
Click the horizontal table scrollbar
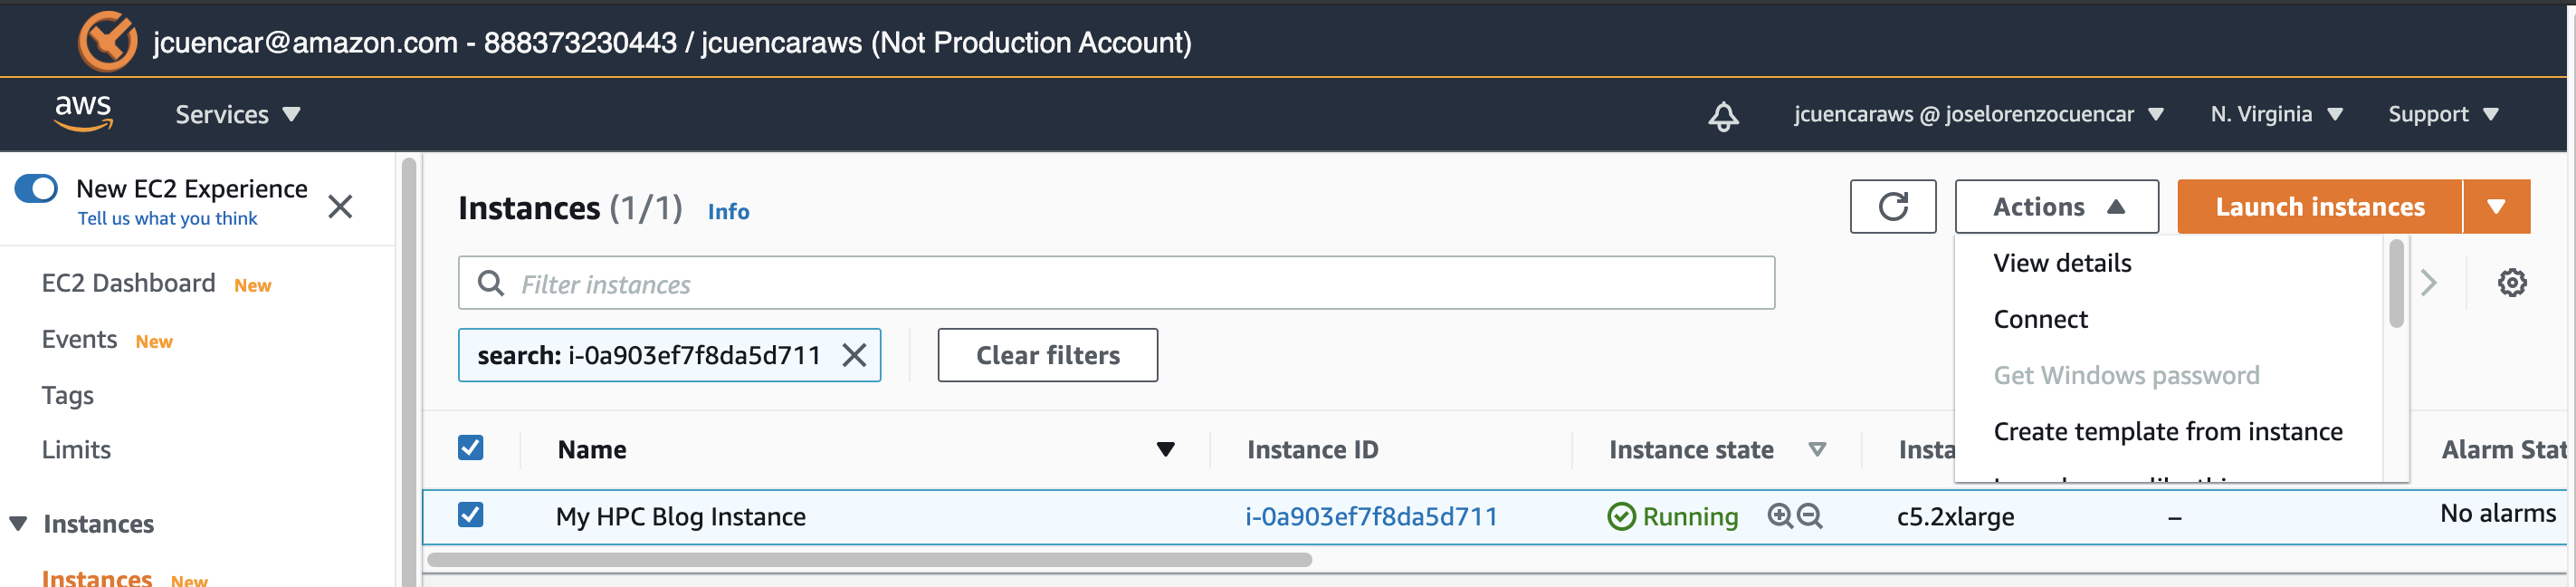(x=870, y=560)
